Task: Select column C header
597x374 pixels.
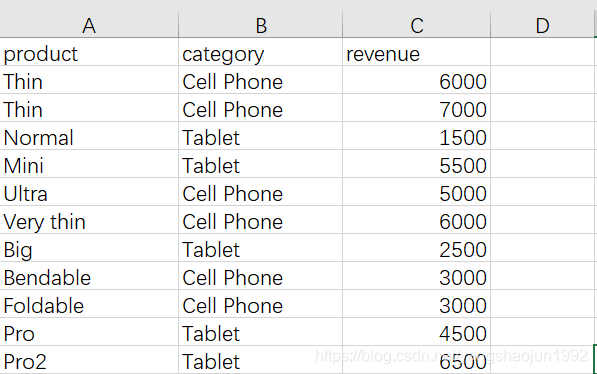Action: 417,25
